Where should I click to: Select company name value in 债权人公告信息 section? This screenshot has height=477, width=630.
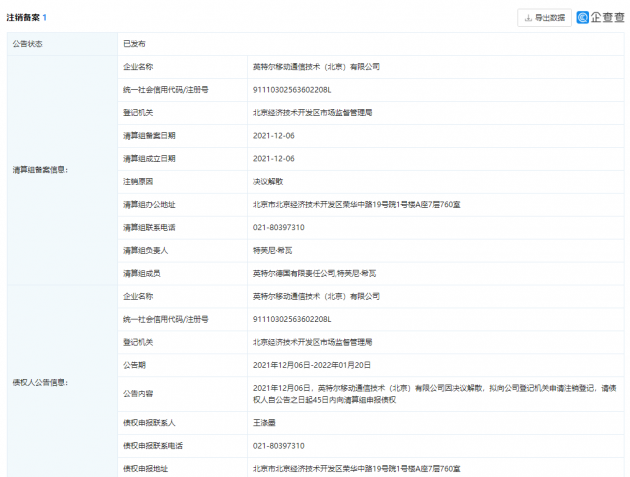tap(316, 296)
